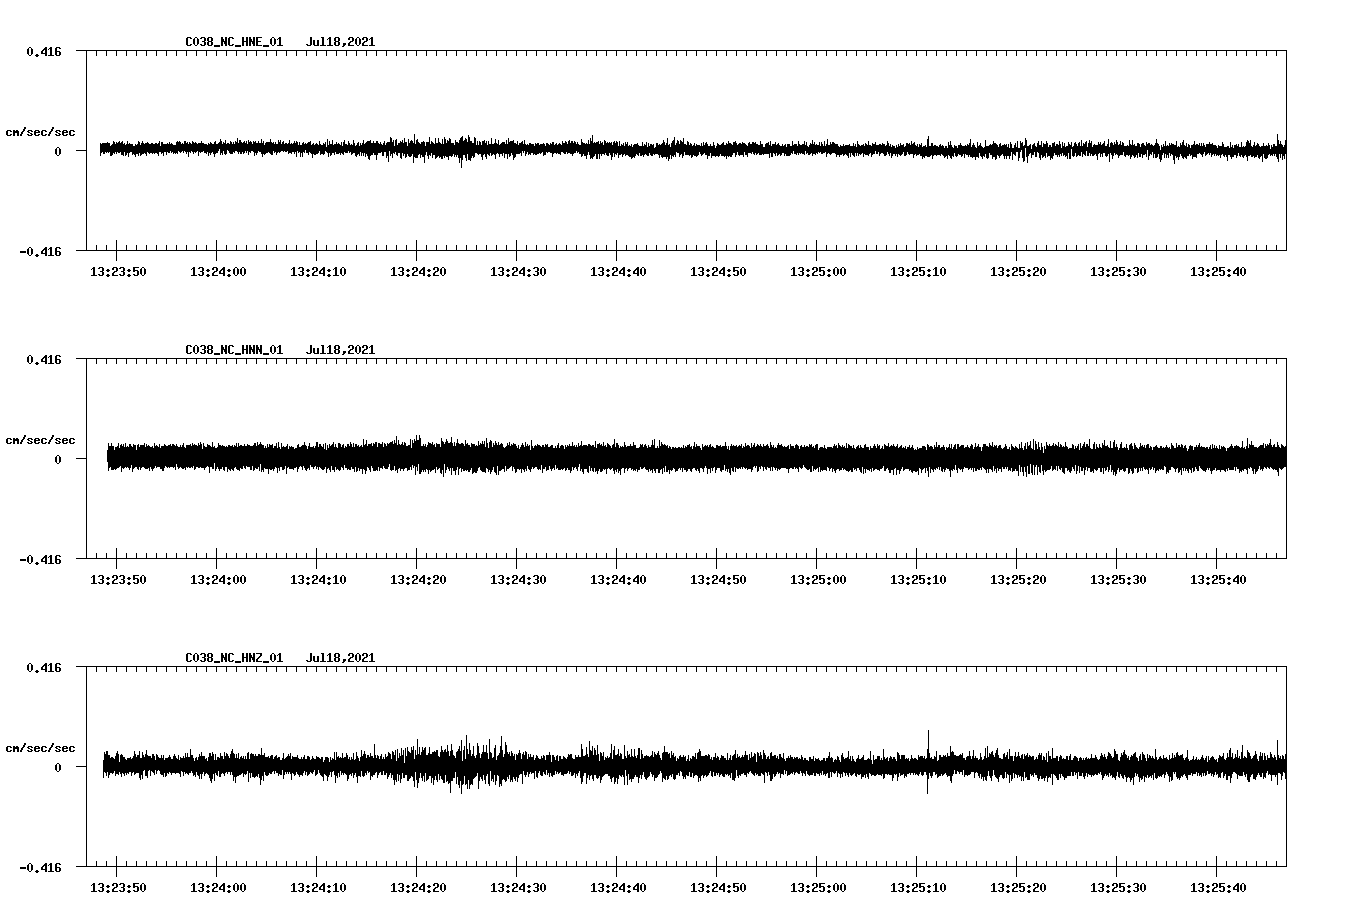This screenshot has width=1358, height=924.
Task: Click the 13:23:50 time label under HNE plot
Action: (118, 272)
